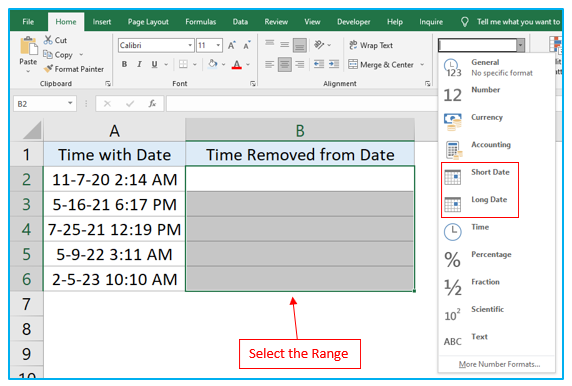Increase font size with larger A
572x386 pixels.
232,45
